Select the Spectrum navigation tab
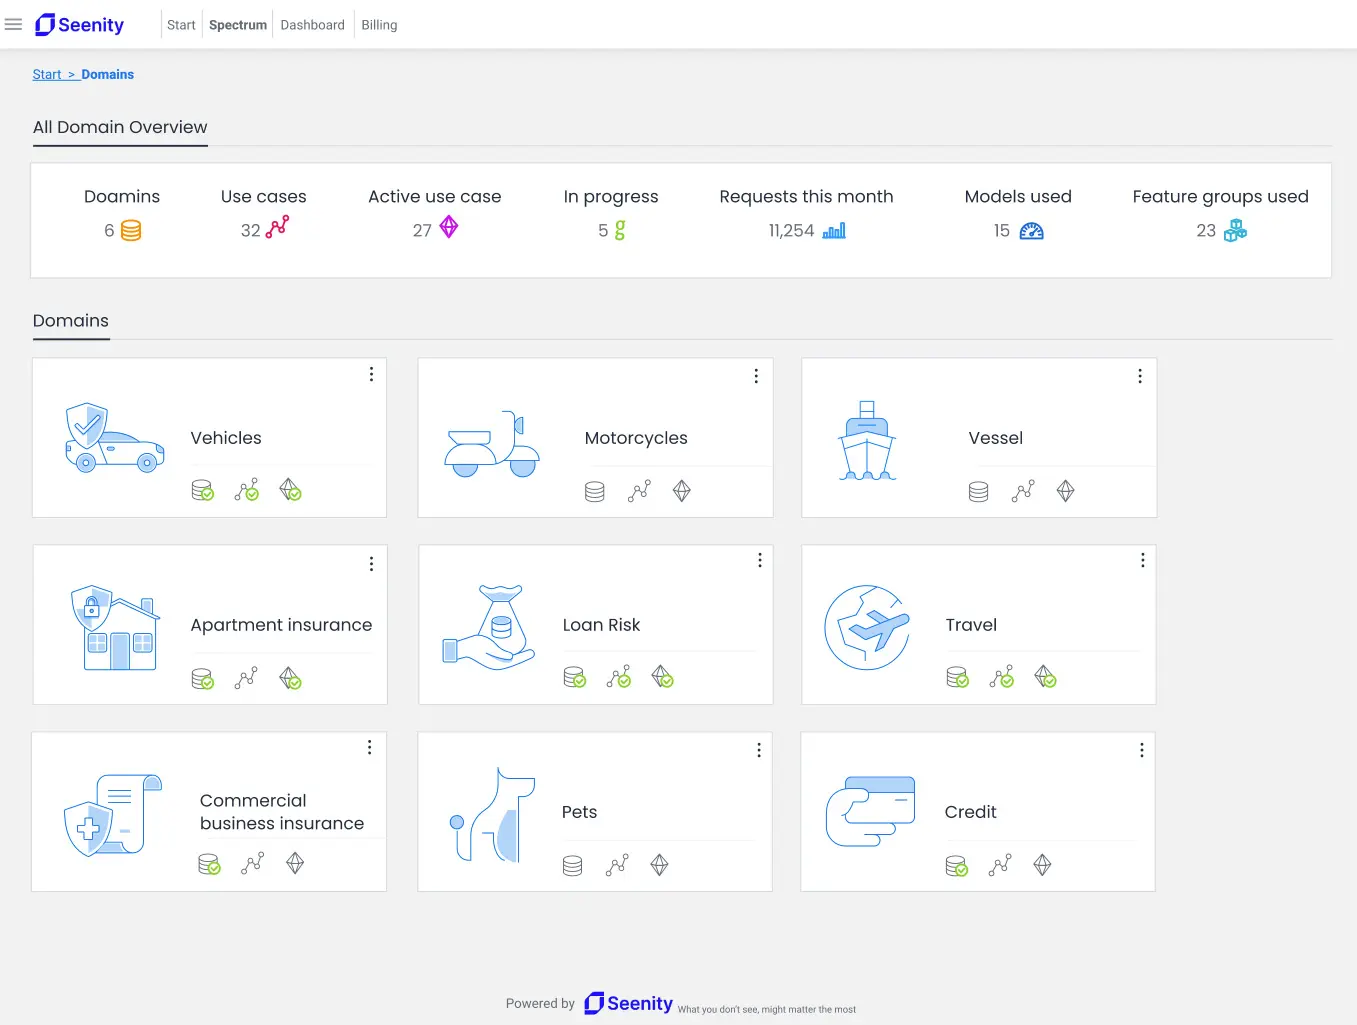This screenshot has height=1025, width=1357. tap(238, 25)
